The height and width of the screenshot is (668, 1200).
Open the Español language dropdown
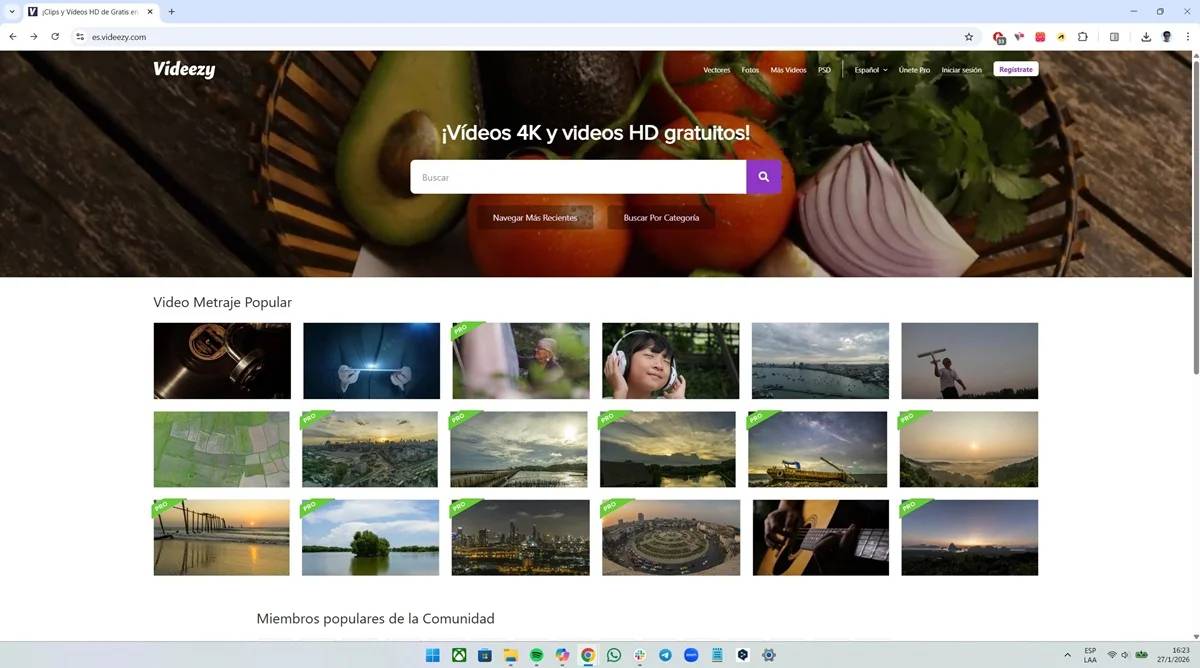pyautogui.click(x=868, y=70)
